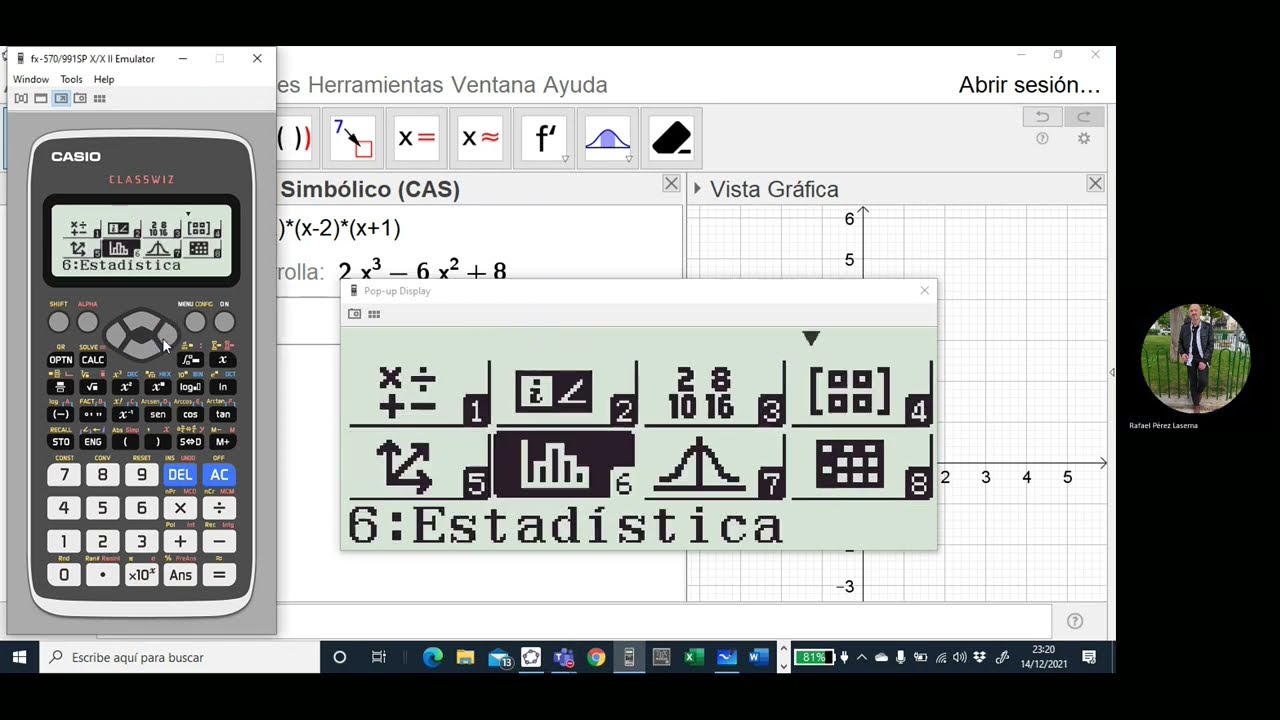This screenshot has height=720, width=1280.
Task: Click calculator S⇔D key
Action: (x=190, y=442)
